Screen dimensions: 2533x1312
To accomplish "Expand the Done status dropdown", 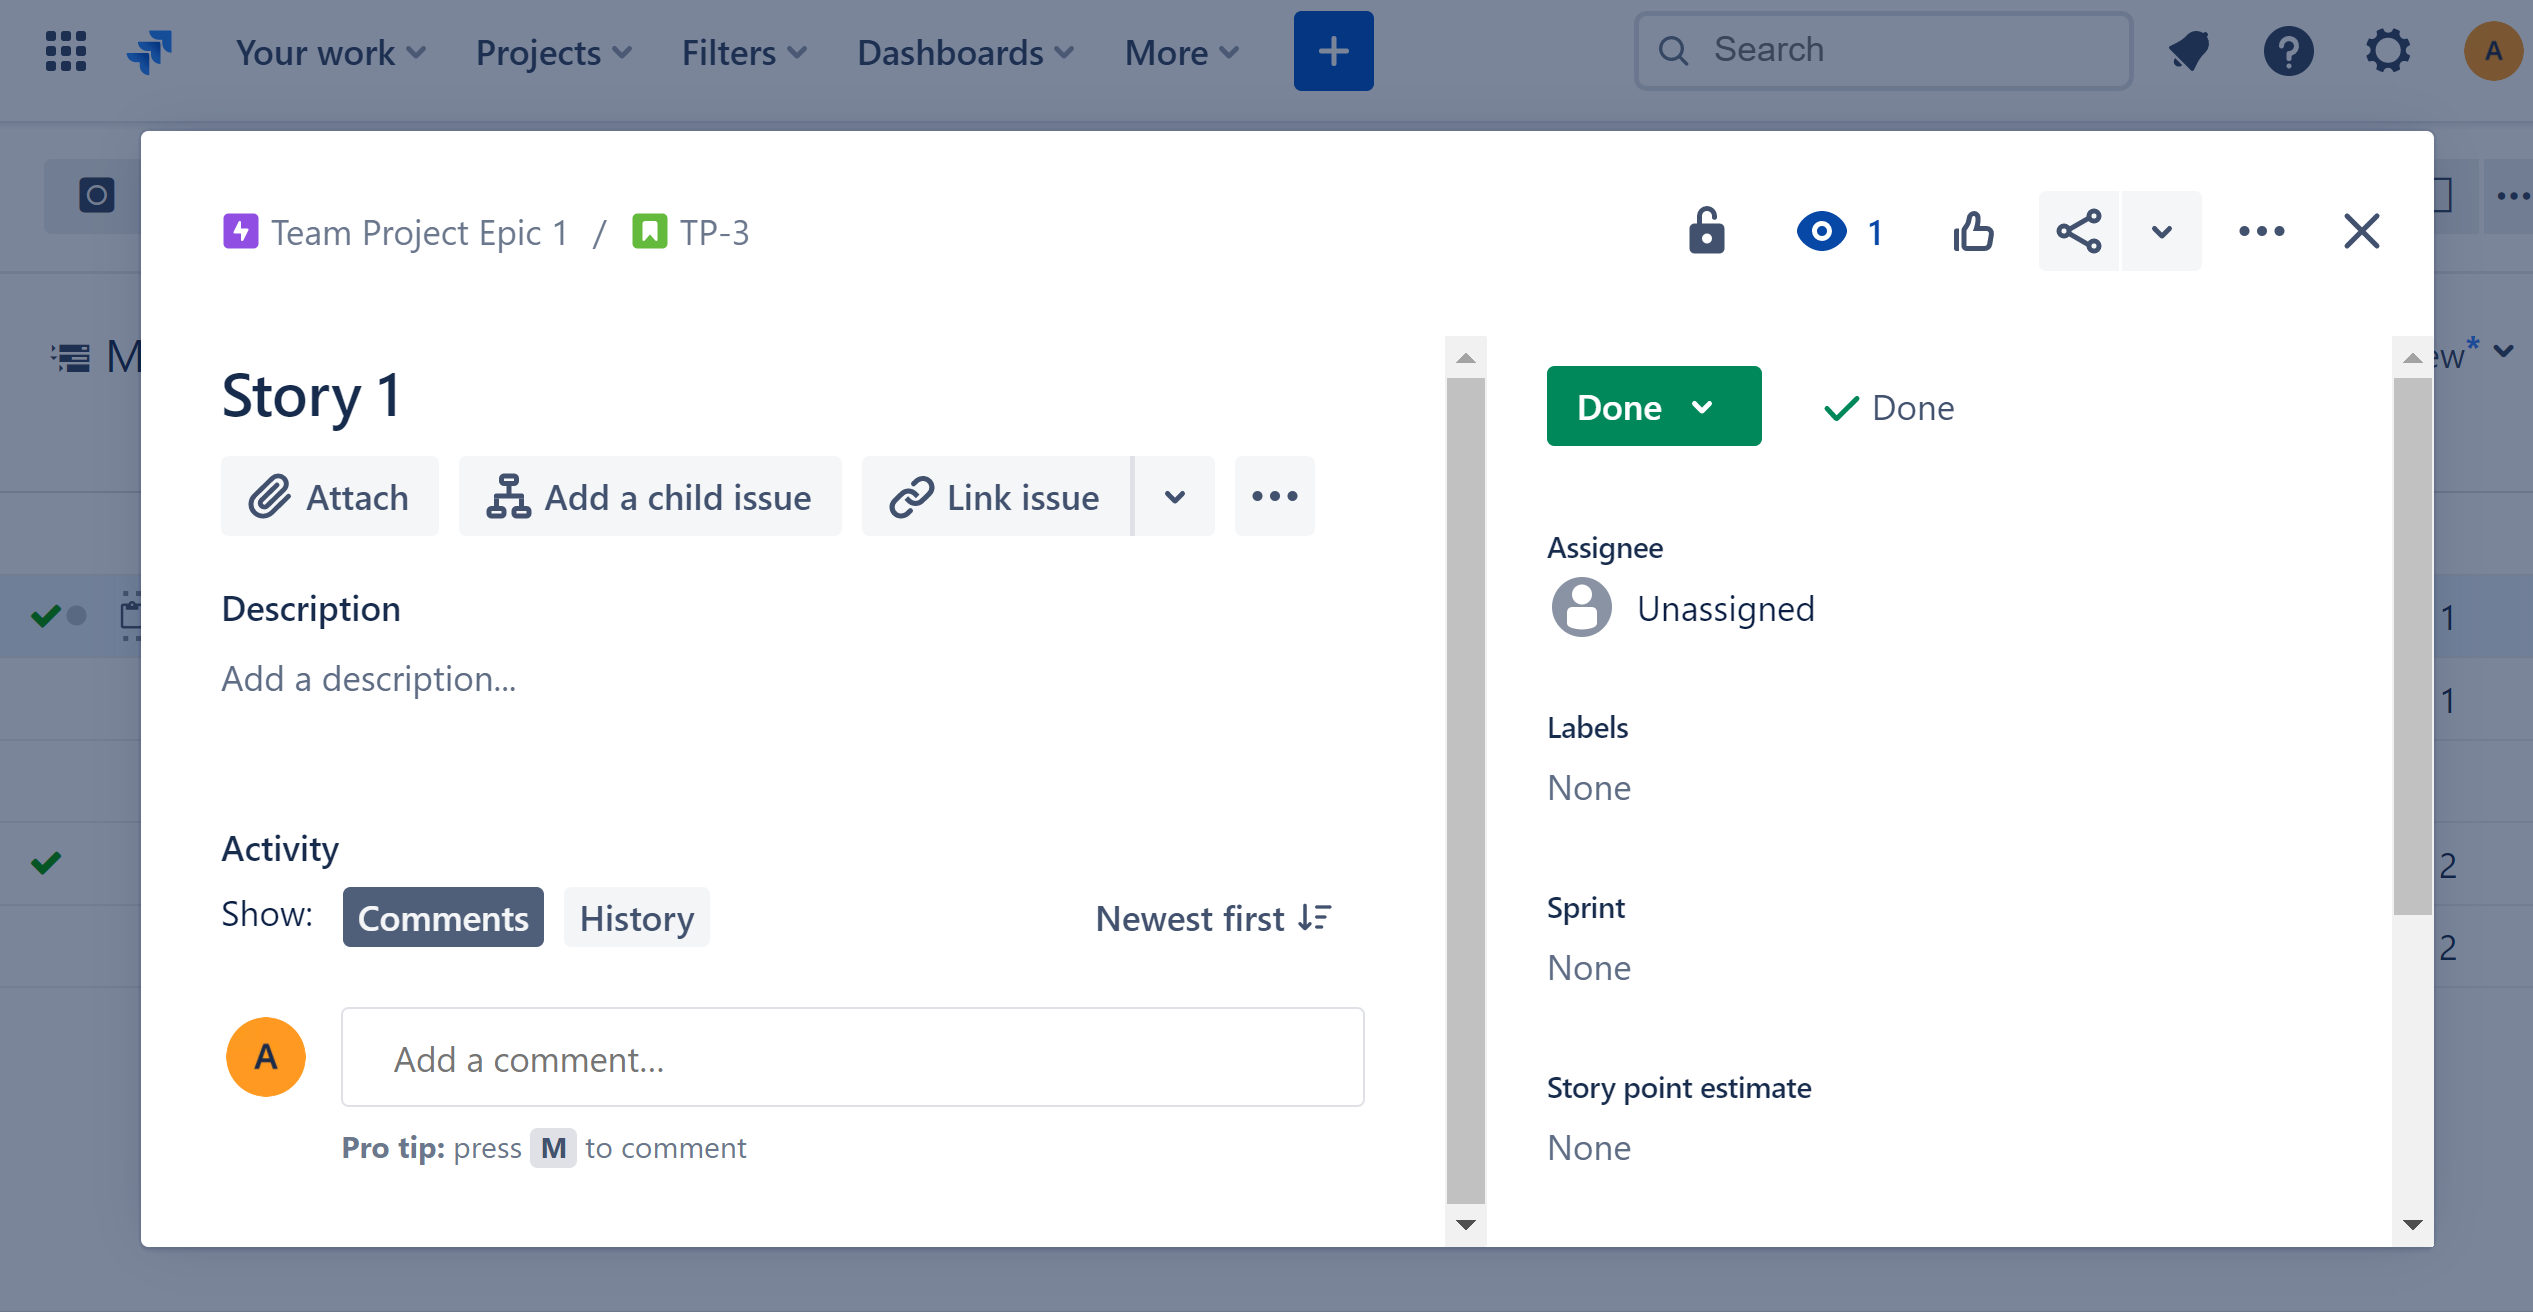I will (x=1653, y=407).
